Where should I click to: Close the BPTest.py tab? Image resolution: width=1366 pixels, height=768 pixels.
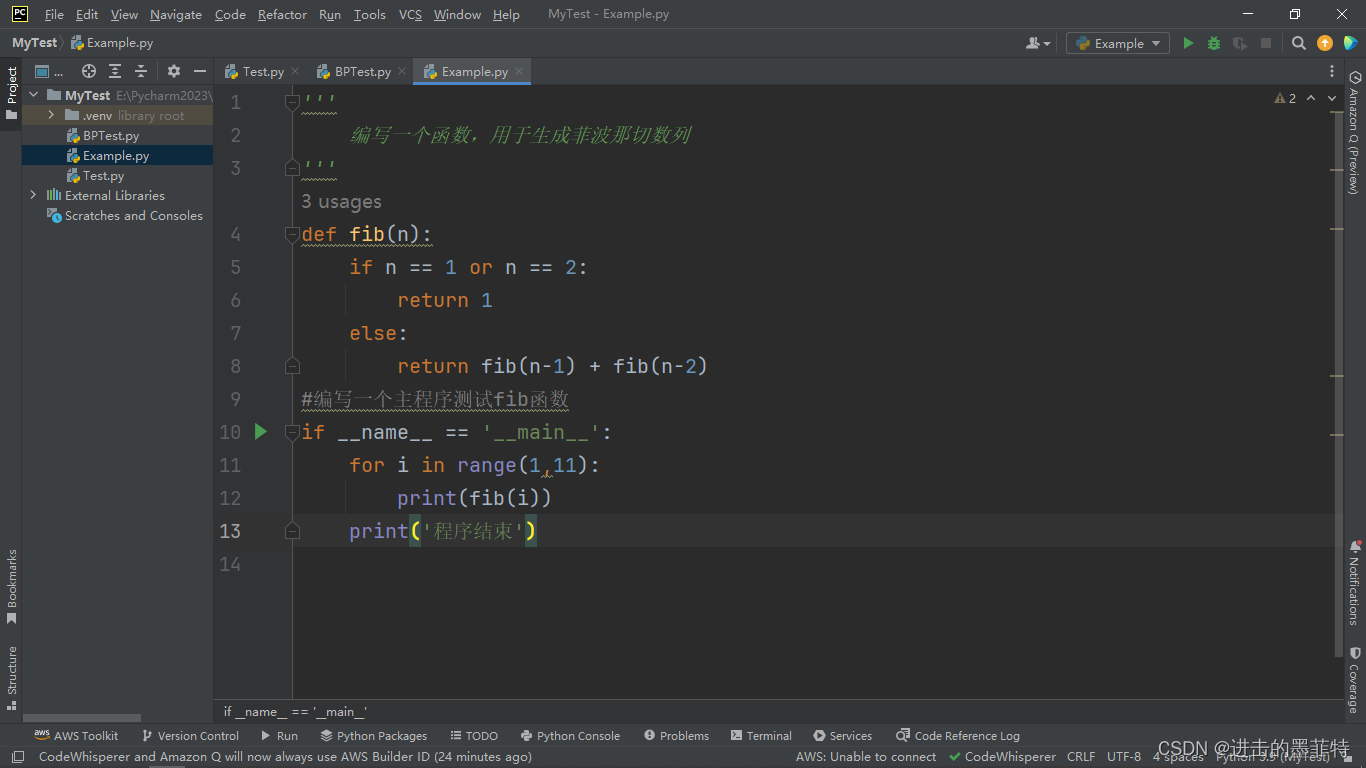[x=402, y=72]
